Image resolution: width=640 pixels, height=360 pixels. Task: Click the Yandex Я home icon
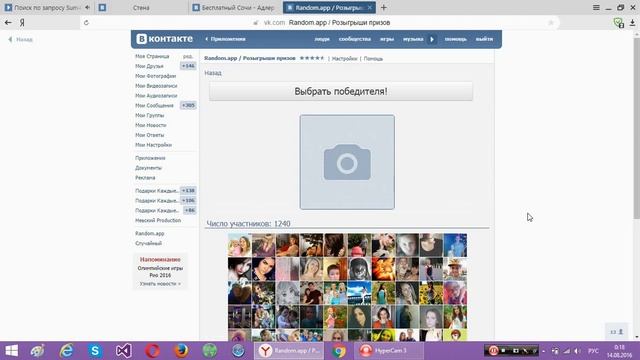click(22, 22)
